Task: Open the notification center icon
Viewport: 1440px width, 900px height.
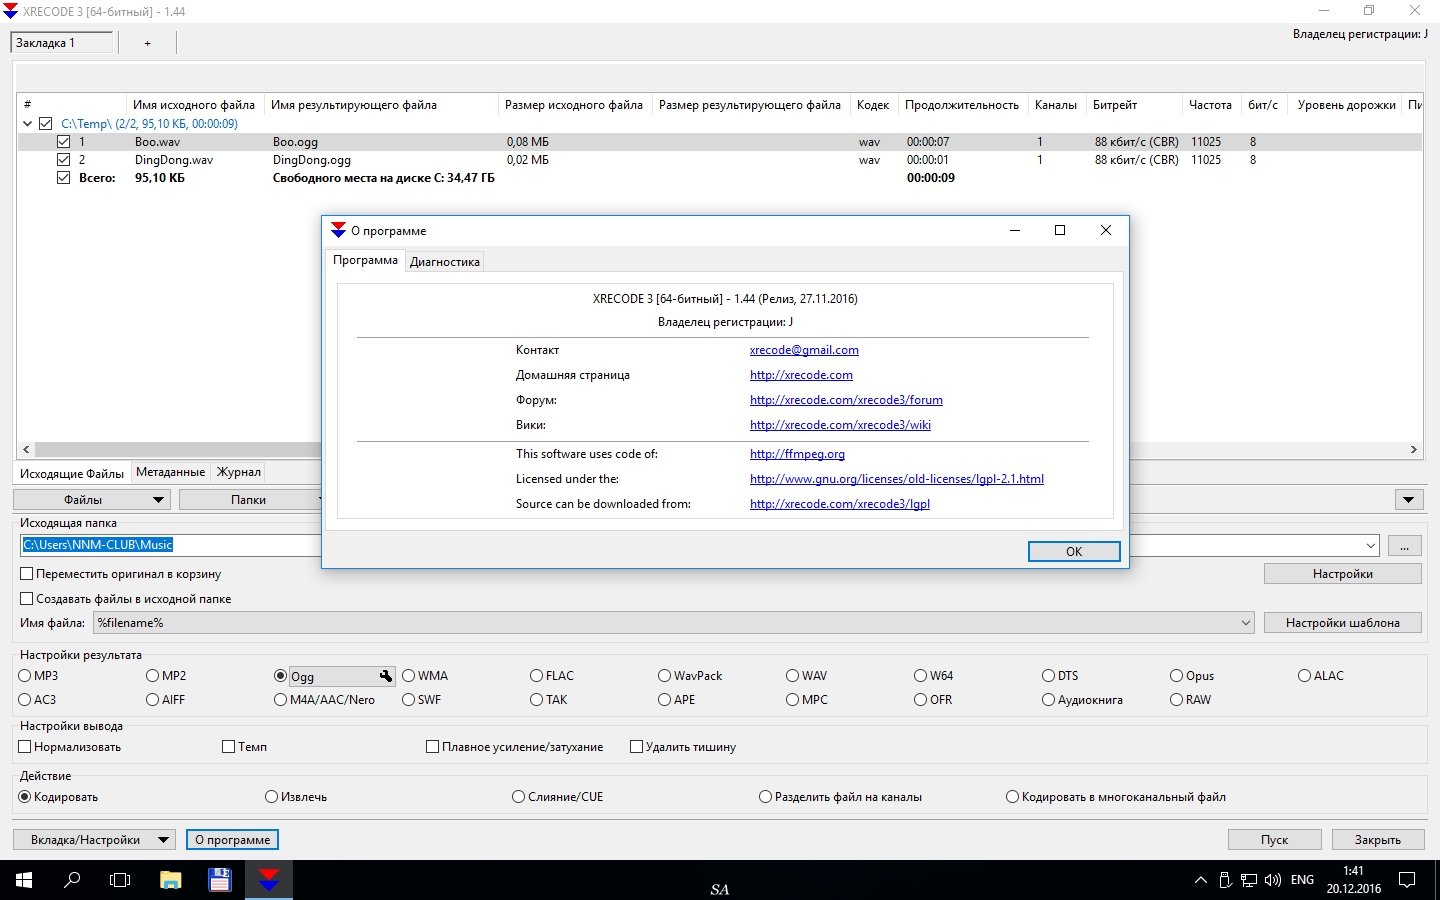Action: 1406,880
